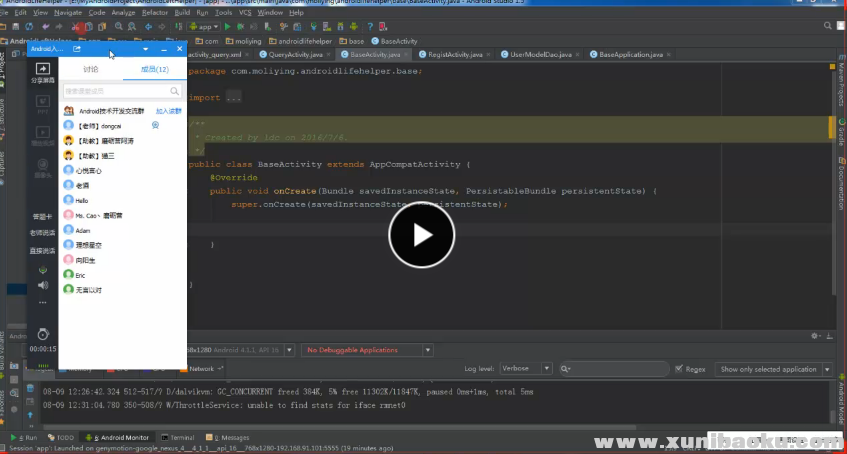The image size is (847, 454).
Task: Click the green Run app icon
Action: click(228, 27)
